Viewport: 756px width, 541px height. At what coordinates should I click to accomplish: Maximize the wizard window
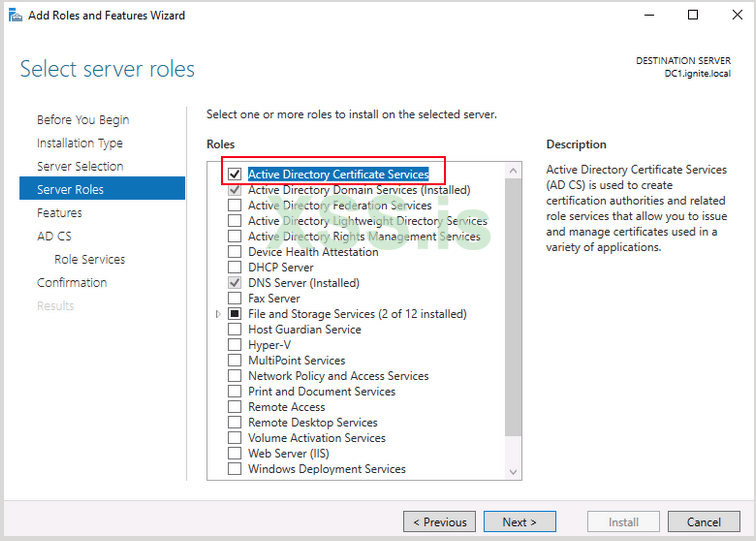(693, 15)
